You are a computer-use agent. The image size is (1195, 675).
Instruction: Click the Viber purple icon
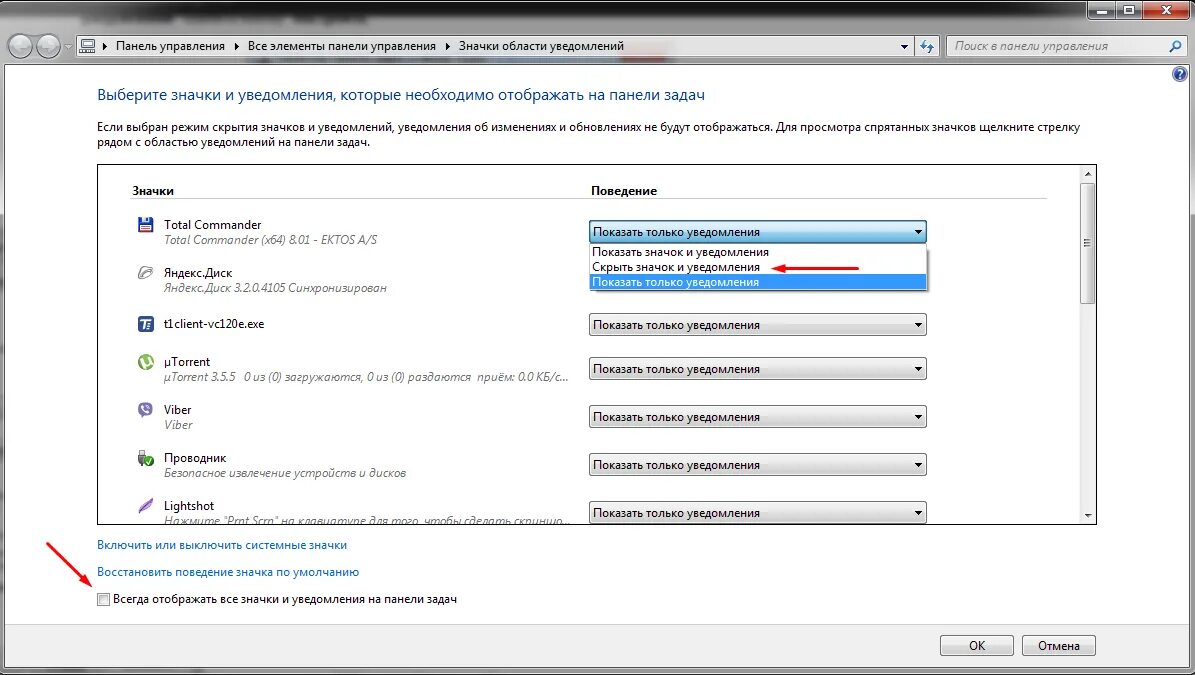click(146, 410)
